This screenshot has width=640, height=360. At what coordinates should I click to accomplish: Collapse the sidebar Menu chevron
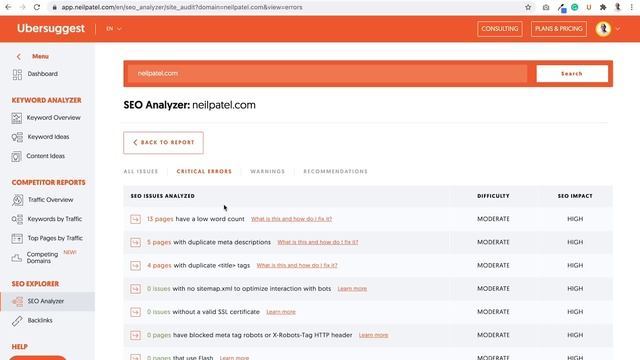tap(19, 56)
